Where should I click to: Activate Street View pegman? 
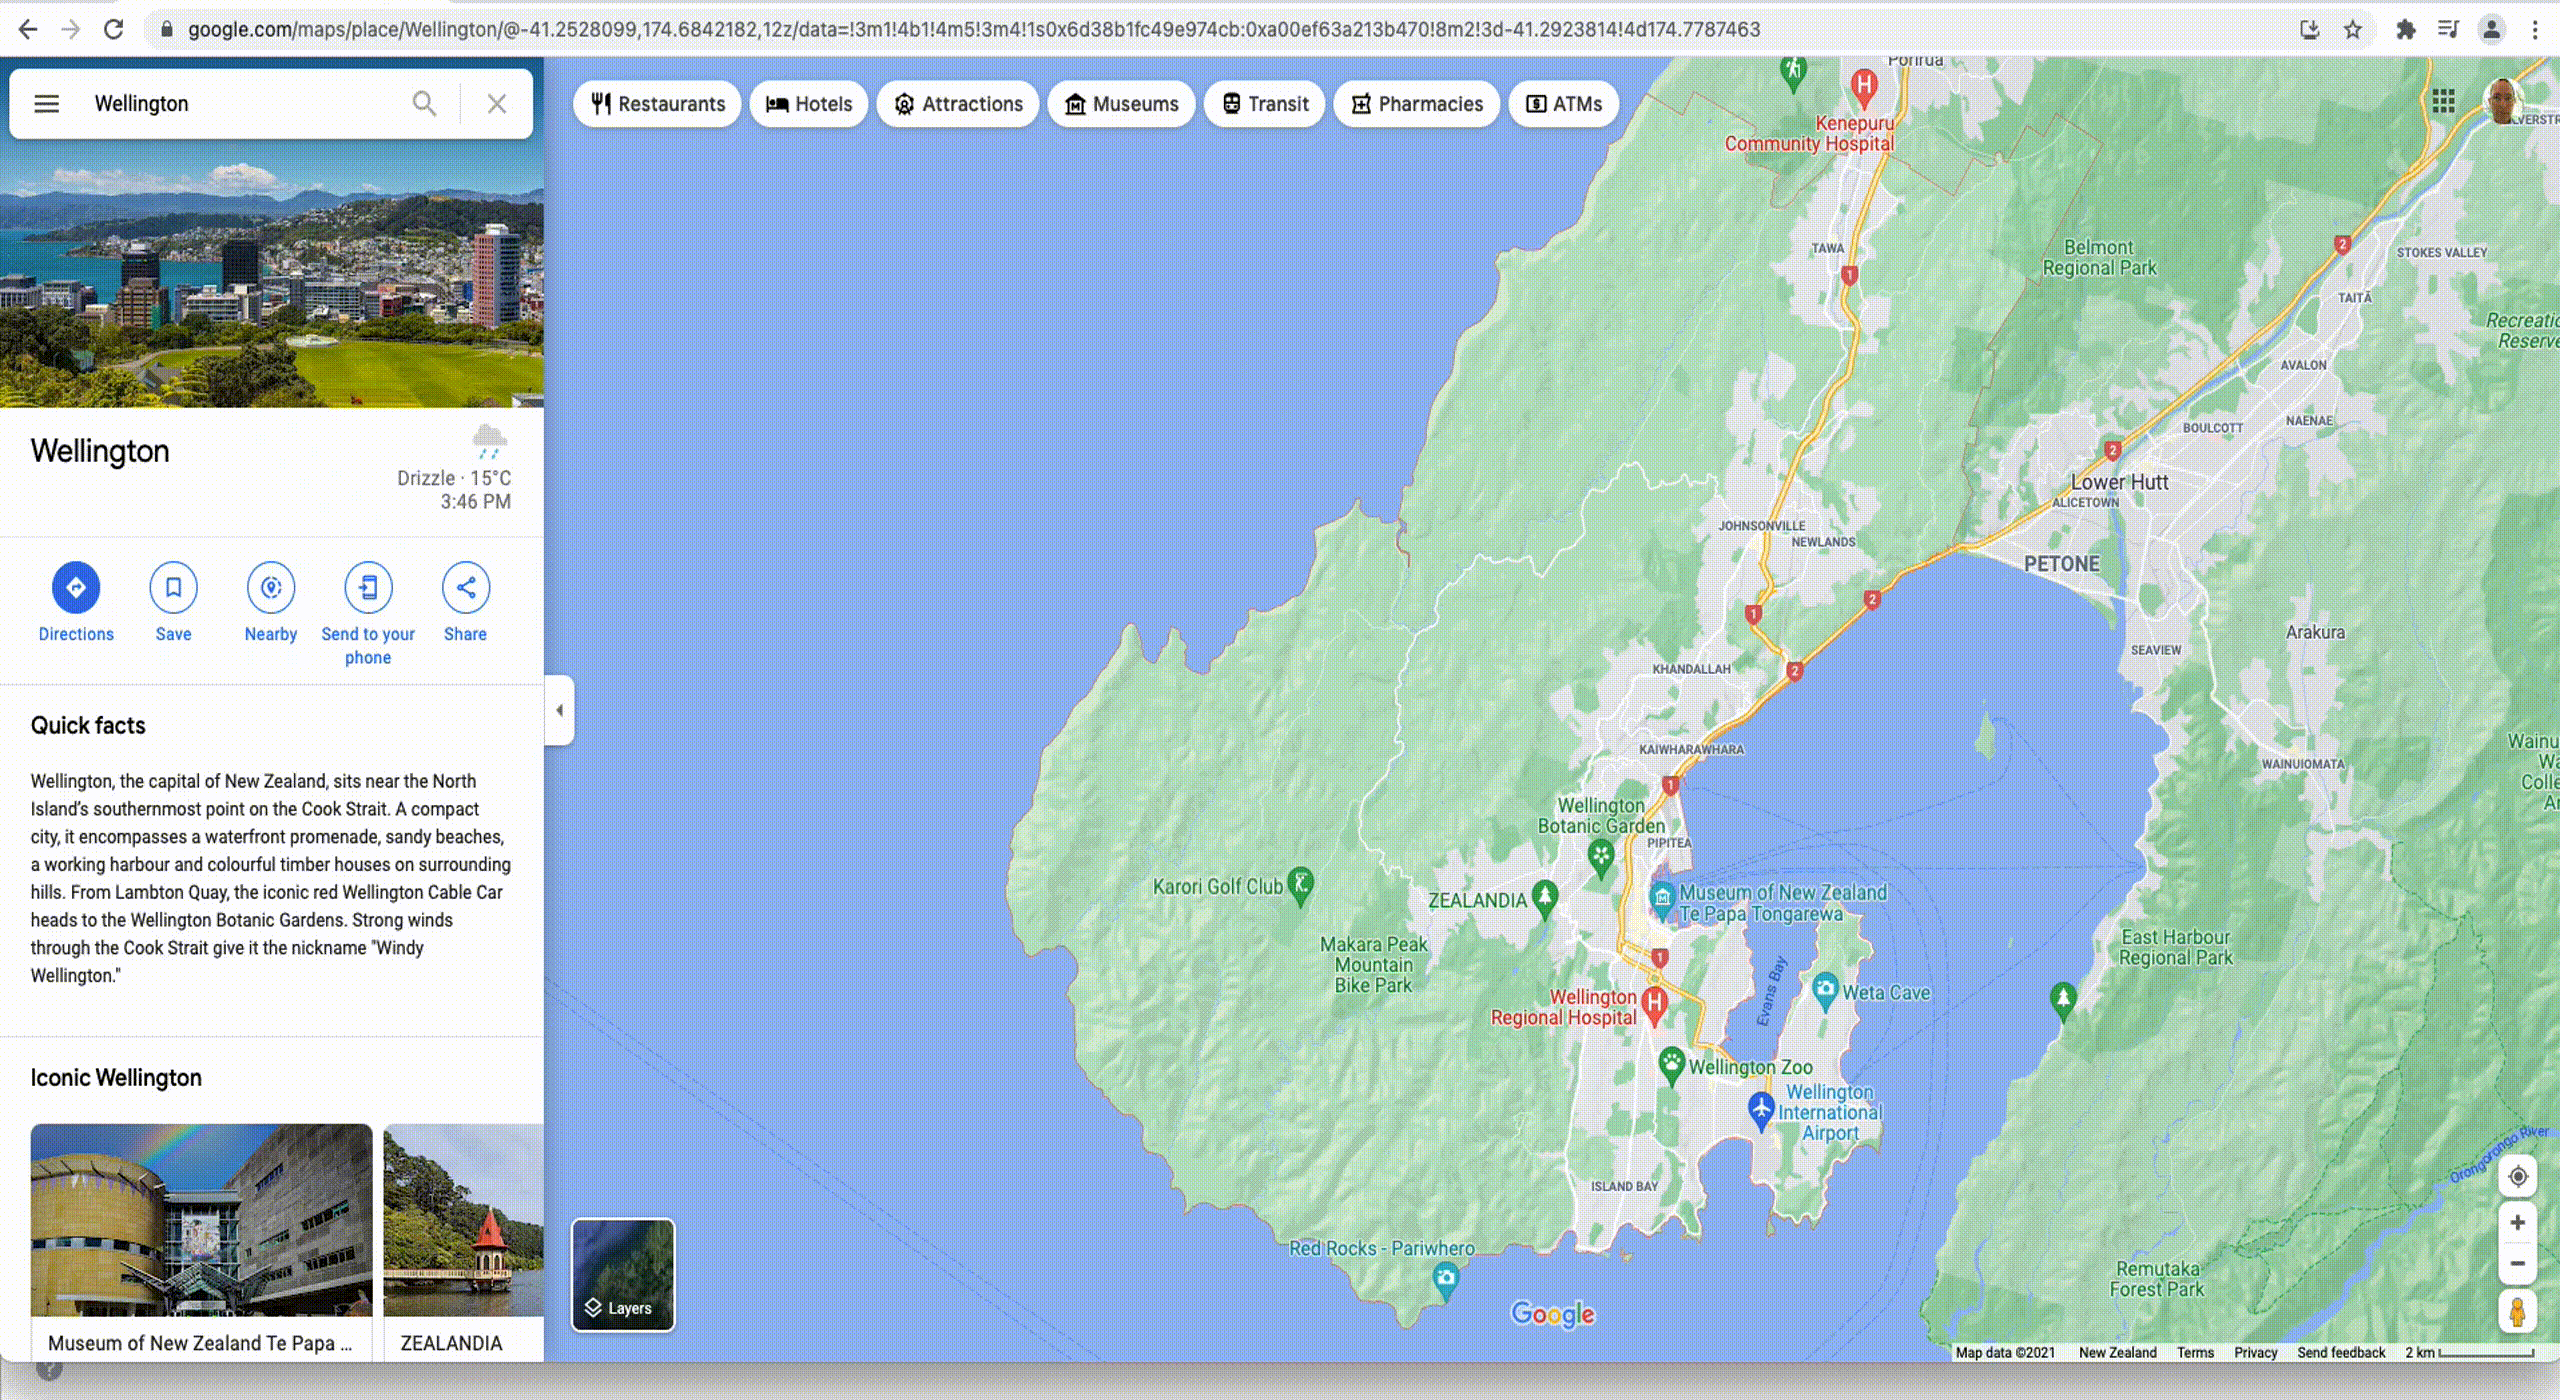[x=2517, y=1311]
